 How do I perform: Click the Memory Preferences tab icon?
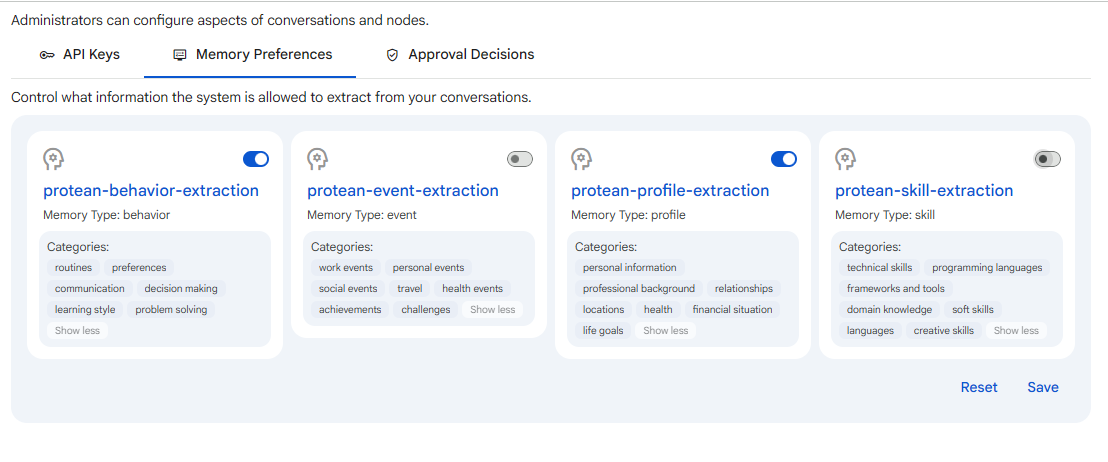click(179, 55)
